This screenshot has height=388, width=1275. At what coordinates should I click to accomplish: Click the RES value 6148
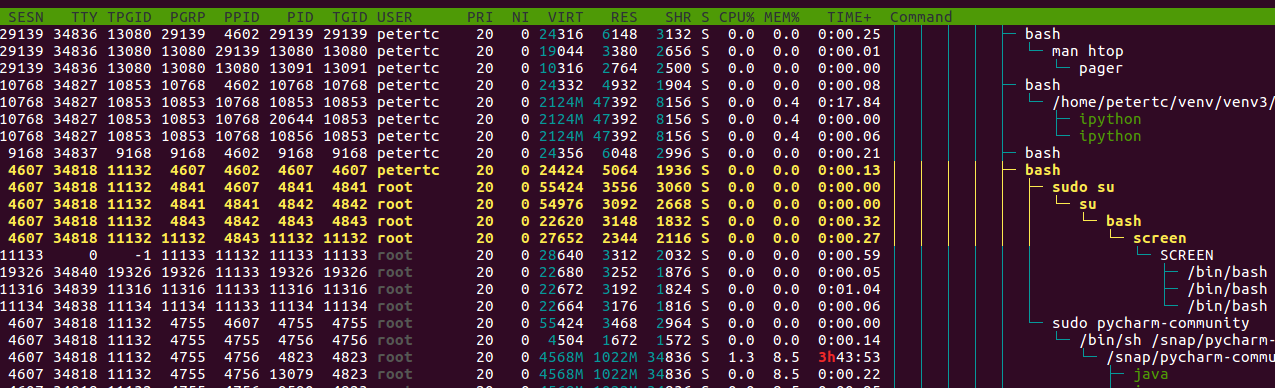tap(620, 35)
